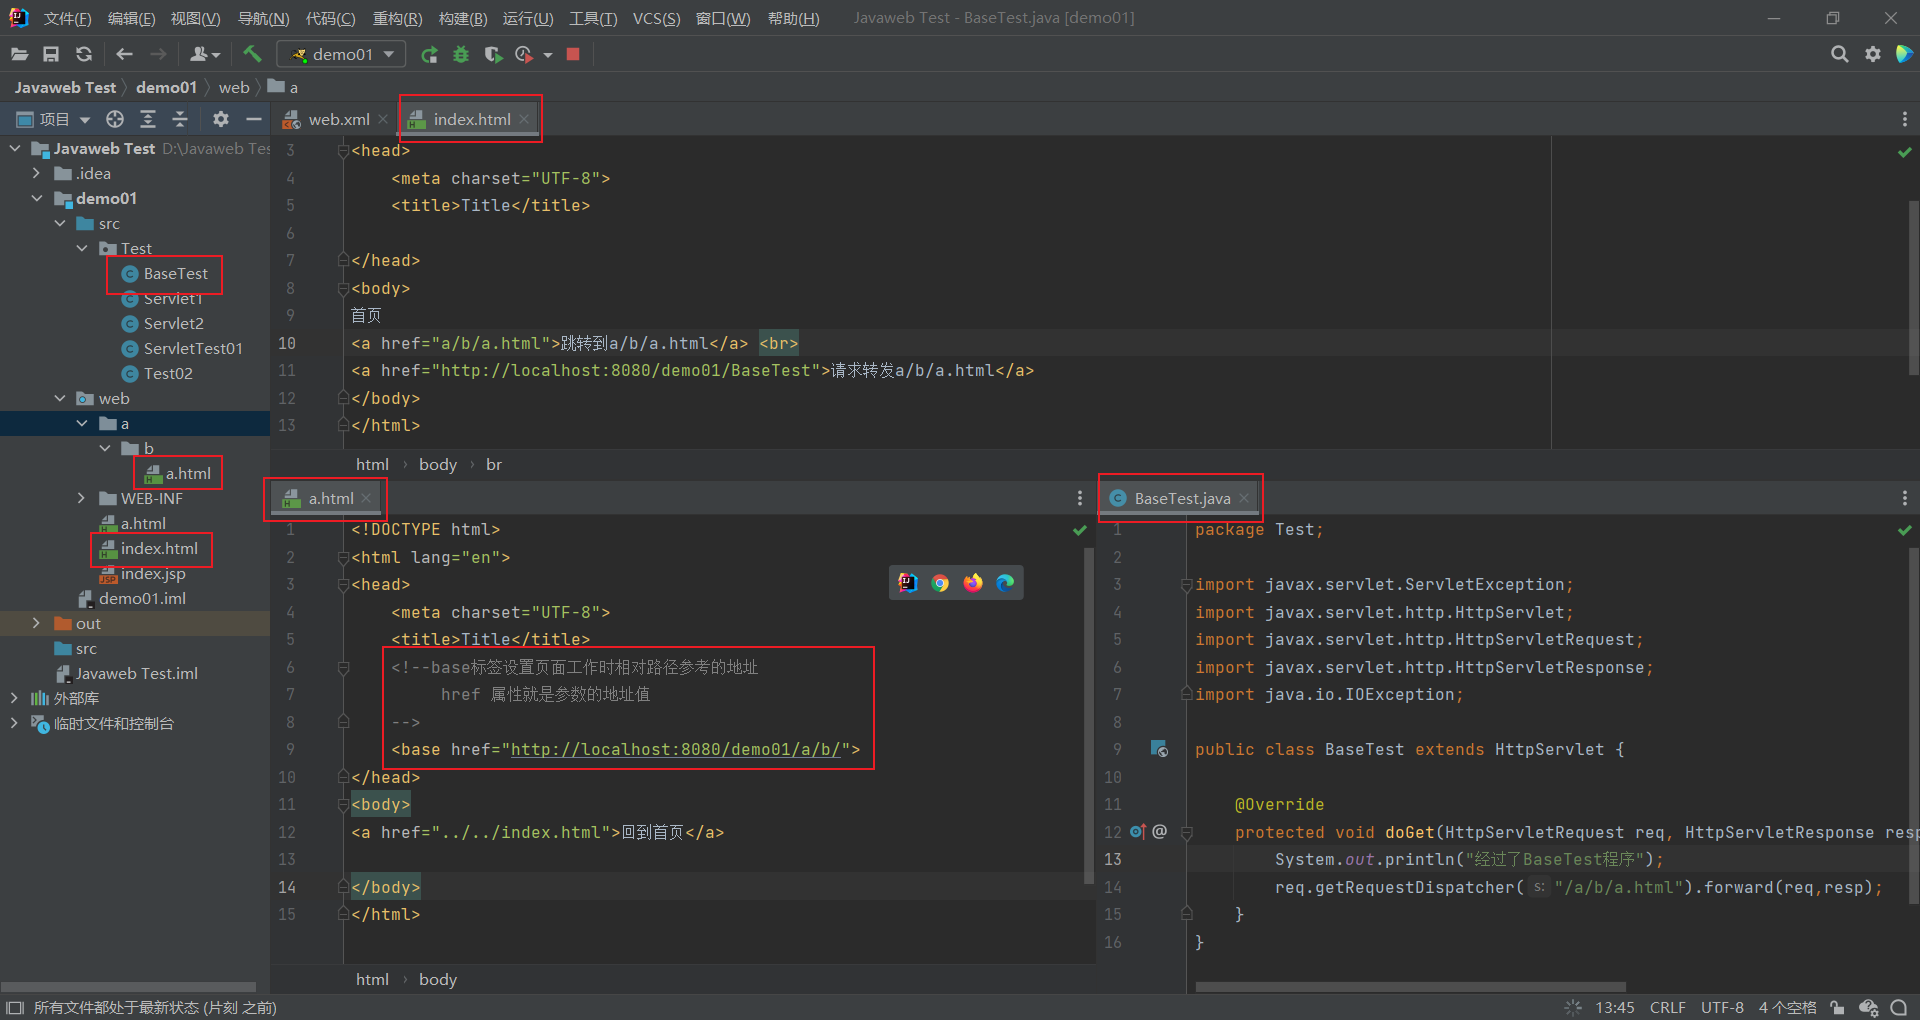The image size is (1920, 1020).
Task: Close the web.xml tab
Action: tap(383, 119)
